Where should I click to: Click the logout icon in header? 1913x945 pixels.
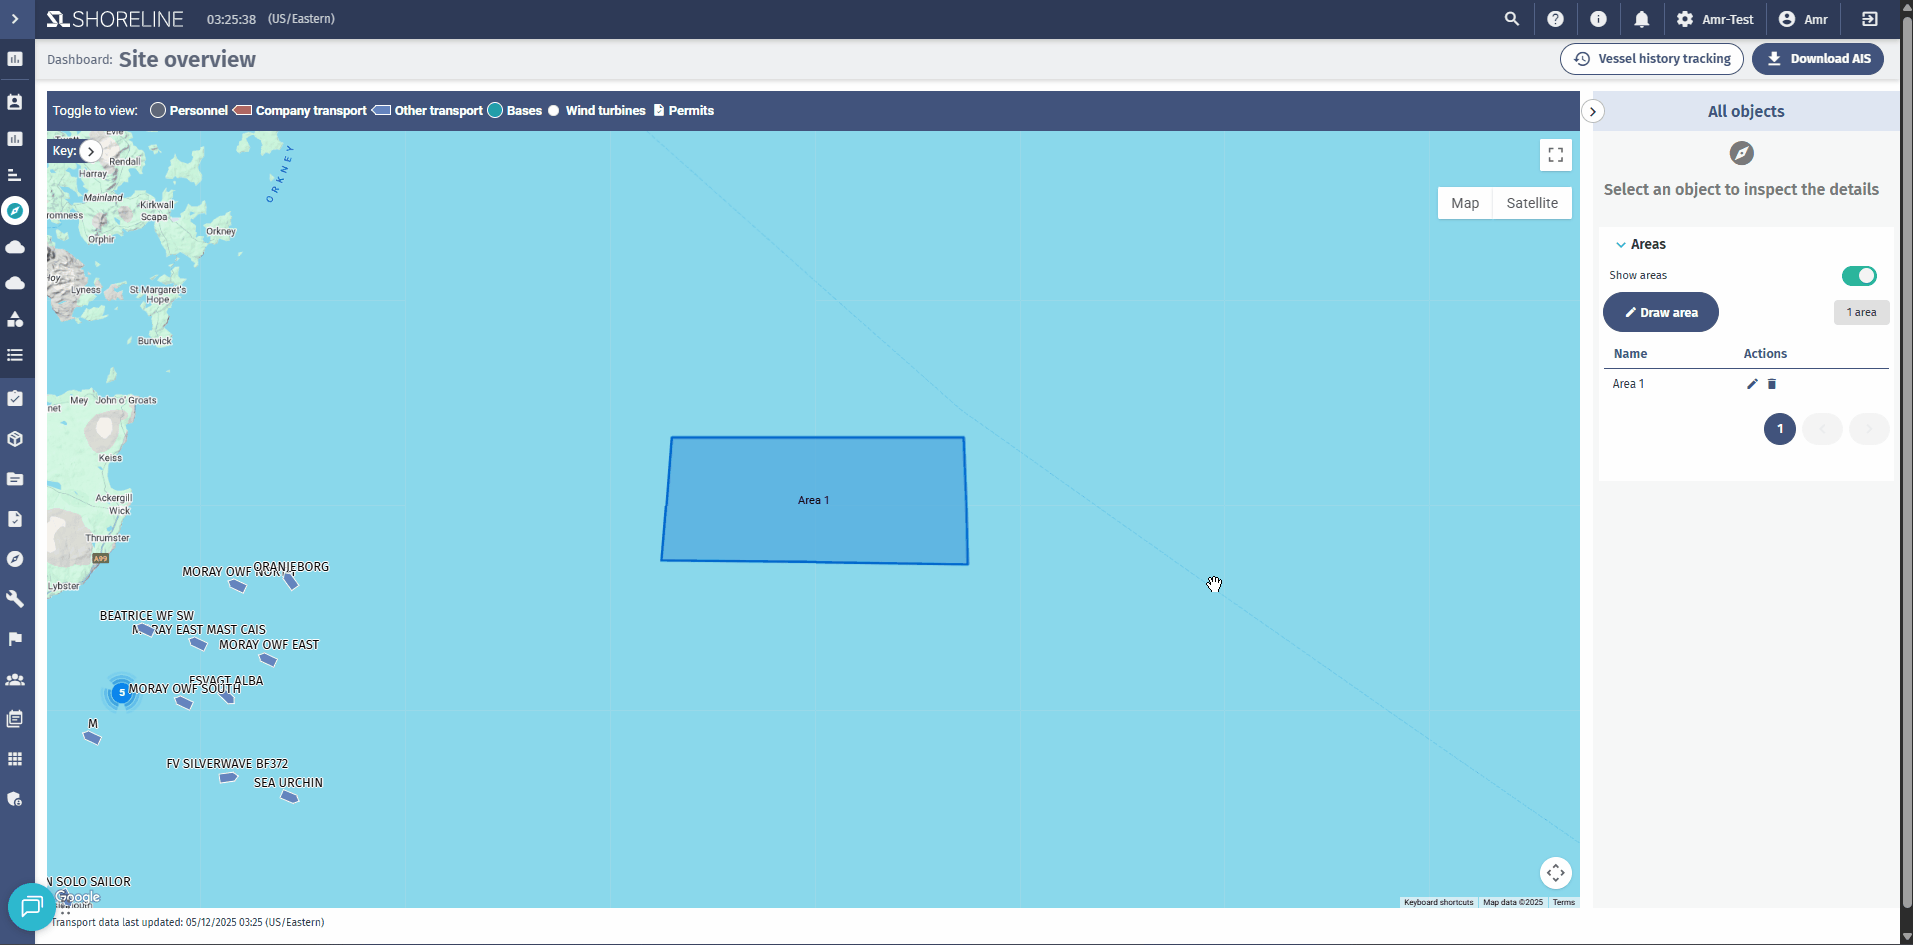(x=1869, y=19)
